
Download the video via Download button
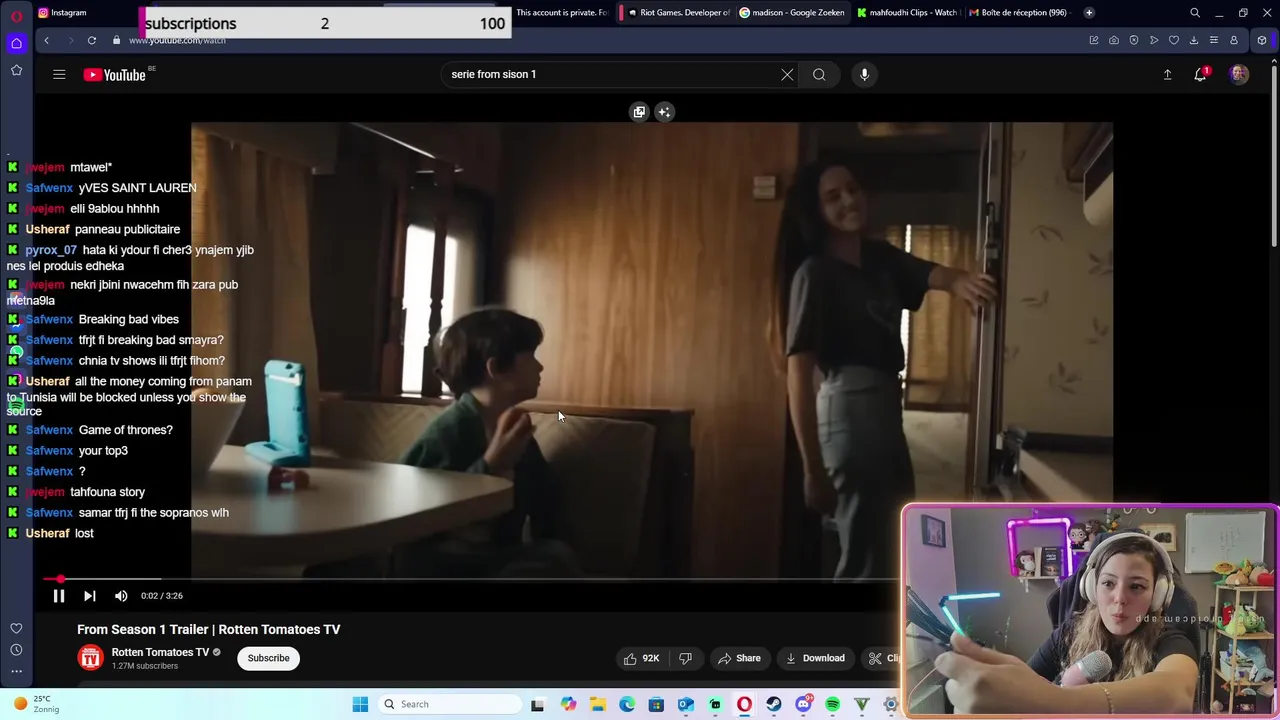(x=815, y=658)
